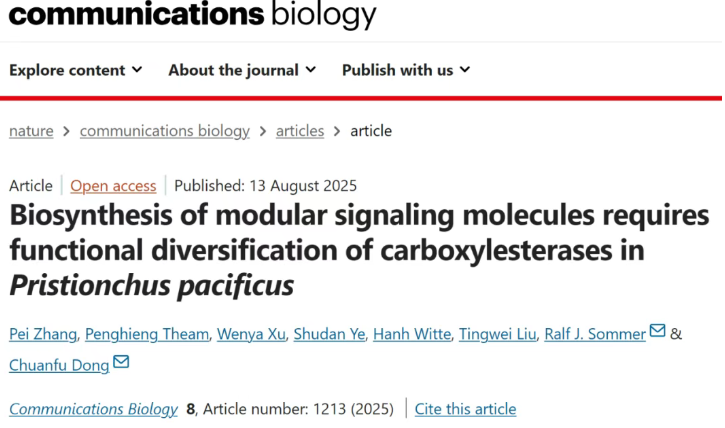Go to the nature breadcrumb link
Viewport: 725px width, 428px height.
(31, 131)
